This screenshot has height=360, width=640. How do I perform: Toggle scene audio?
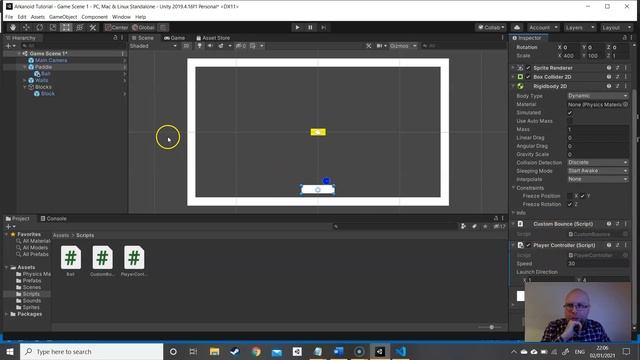pyautogui.click(x=210, y=46)
